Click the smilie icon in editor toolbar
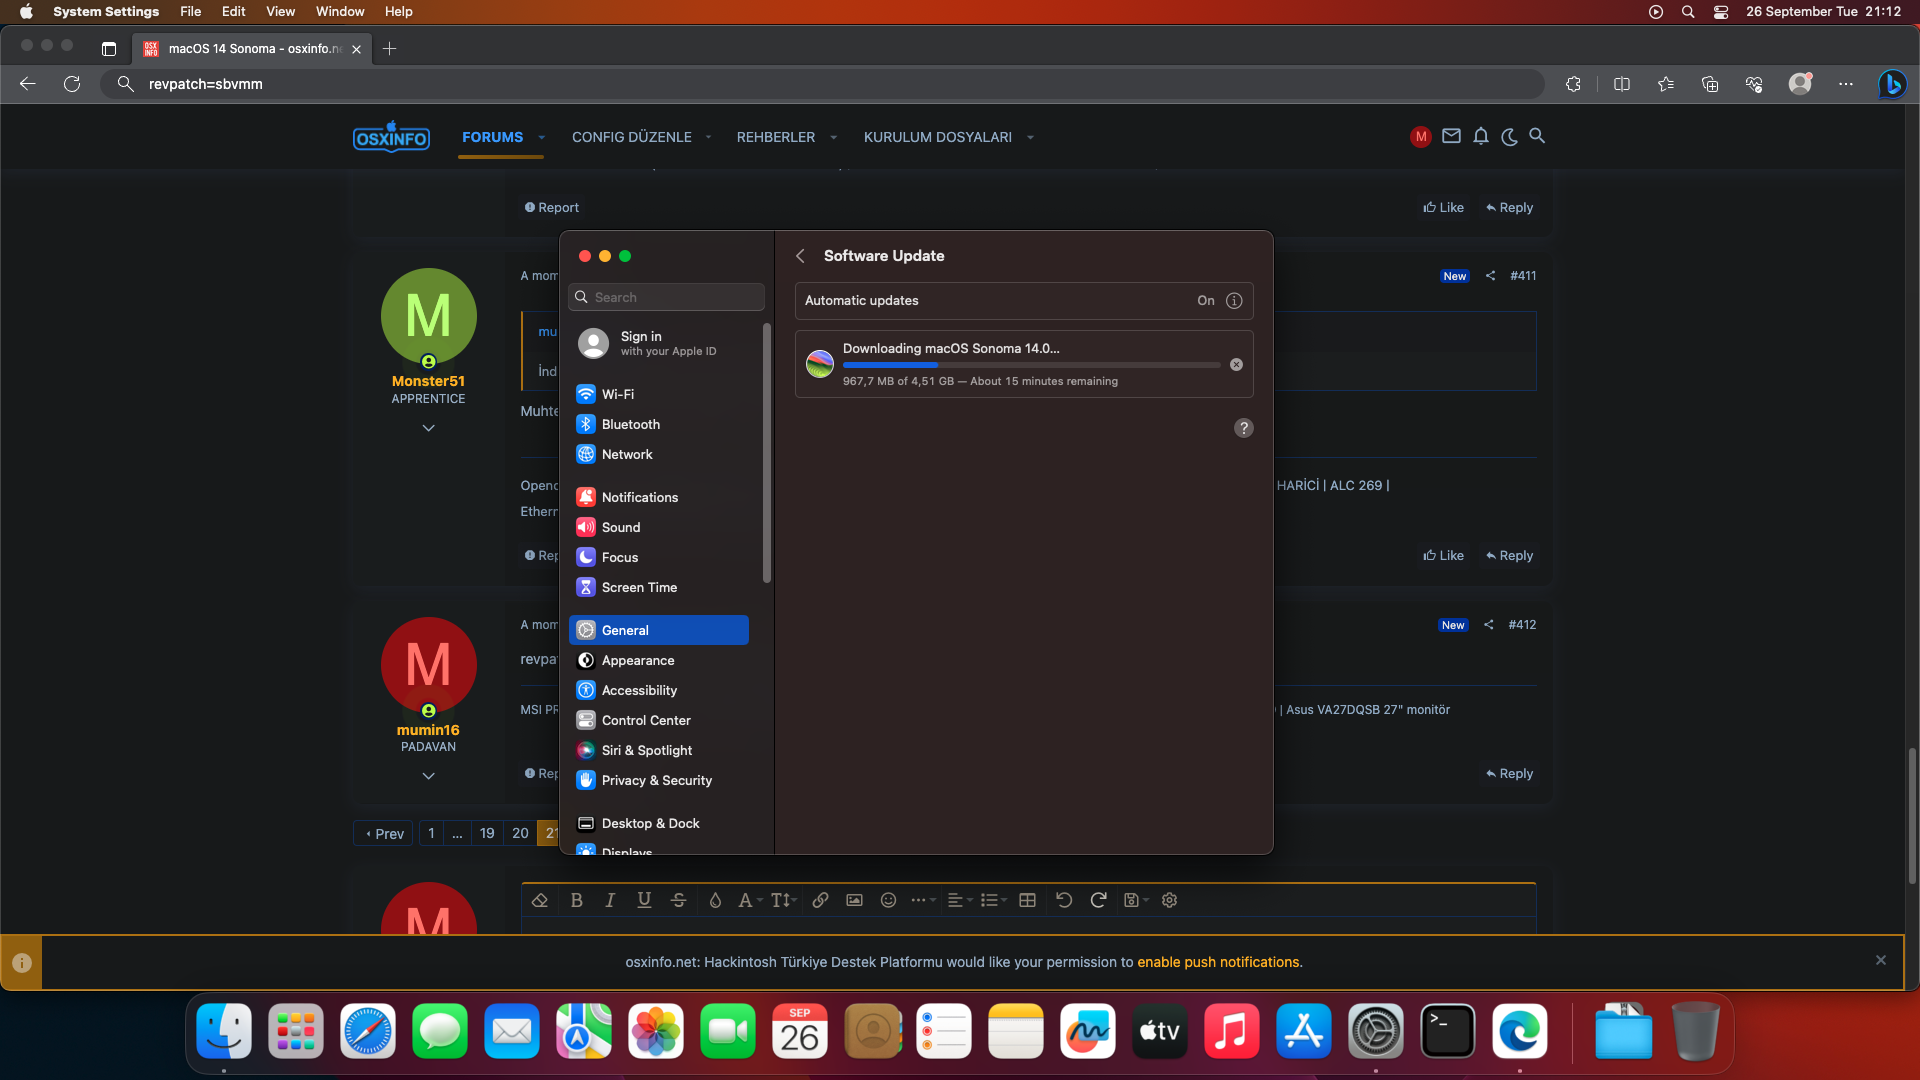The height and width of the screenshot is (1080, 1920). (887, 900)
